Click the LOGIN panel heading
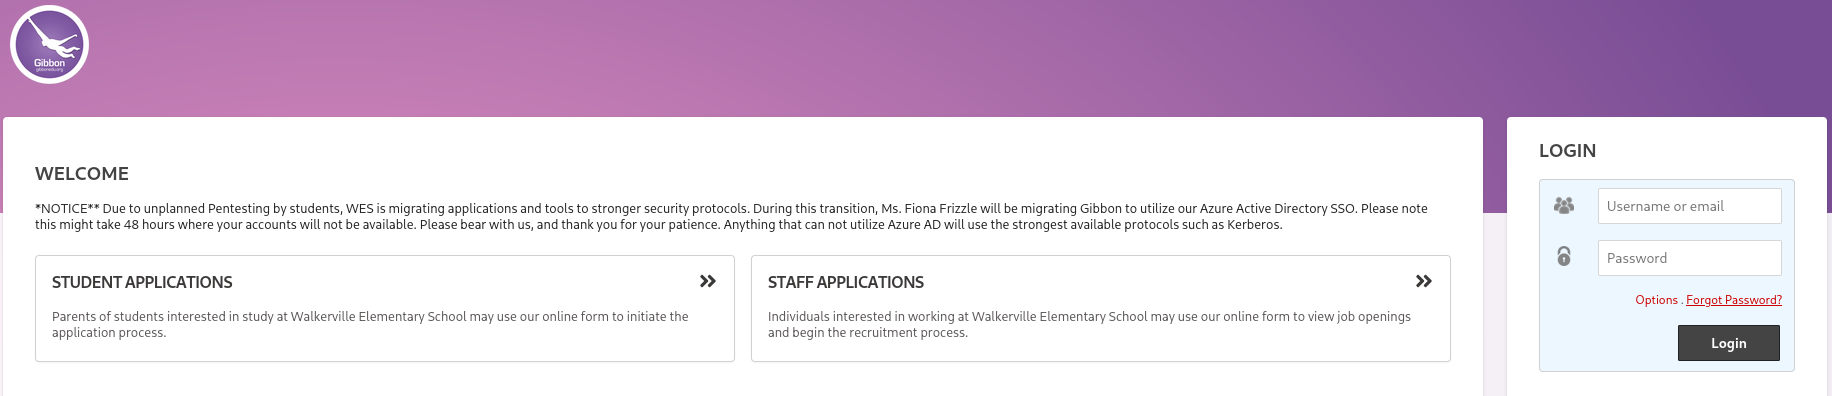Image resolution: width=1832 pixels, height=396 pixels. pos(1567,151)
